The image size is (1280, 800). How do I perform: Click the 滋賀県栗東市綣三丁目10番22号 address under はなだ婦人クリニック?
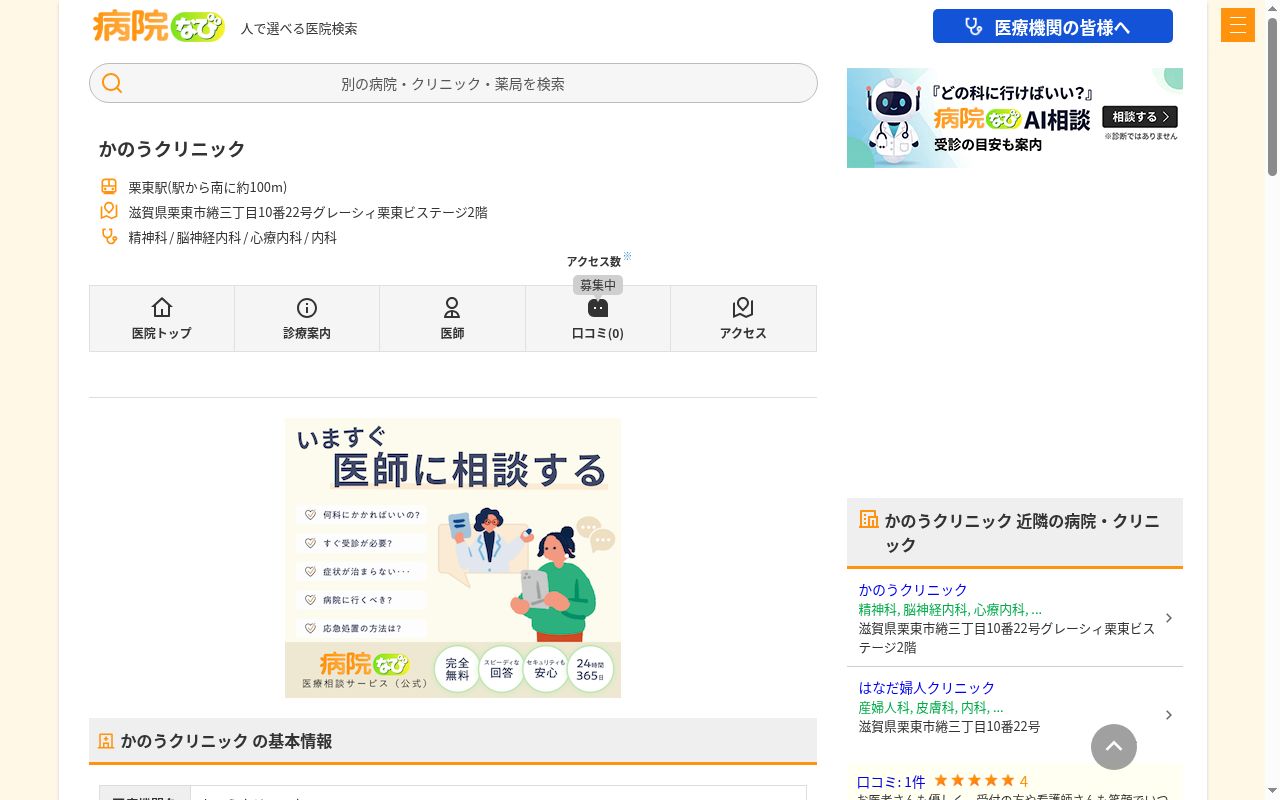[949, 726]
